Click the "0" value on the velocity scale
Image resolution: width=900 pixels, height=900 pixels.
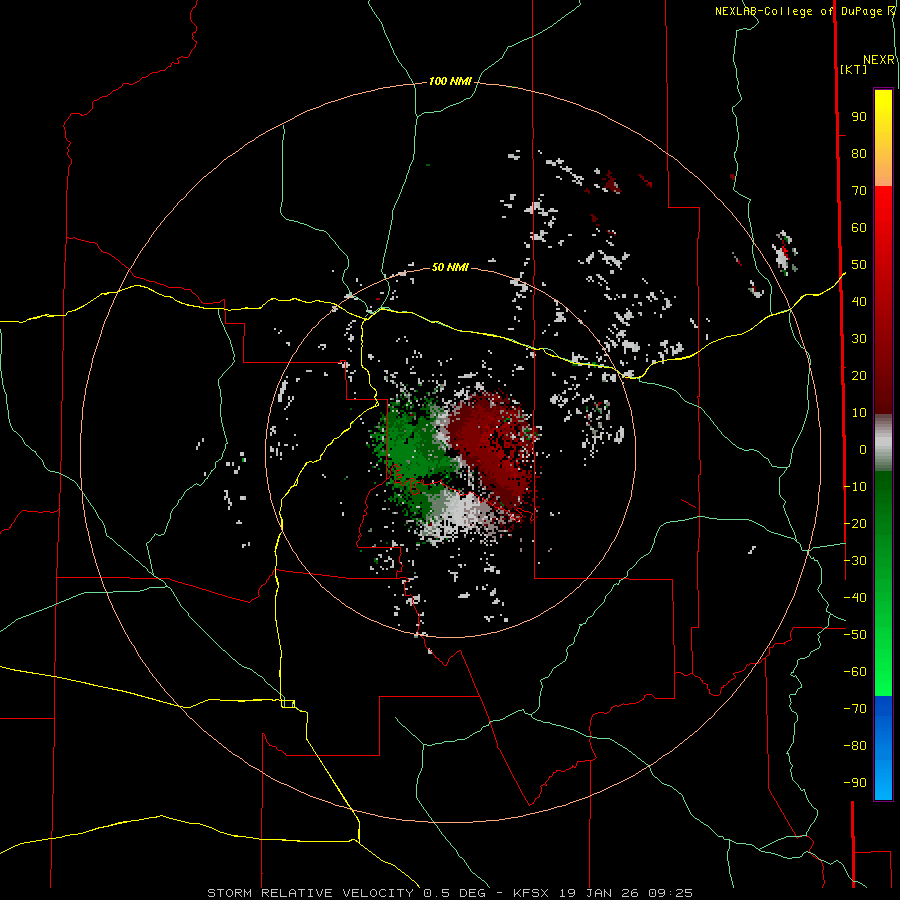[863, 449]
